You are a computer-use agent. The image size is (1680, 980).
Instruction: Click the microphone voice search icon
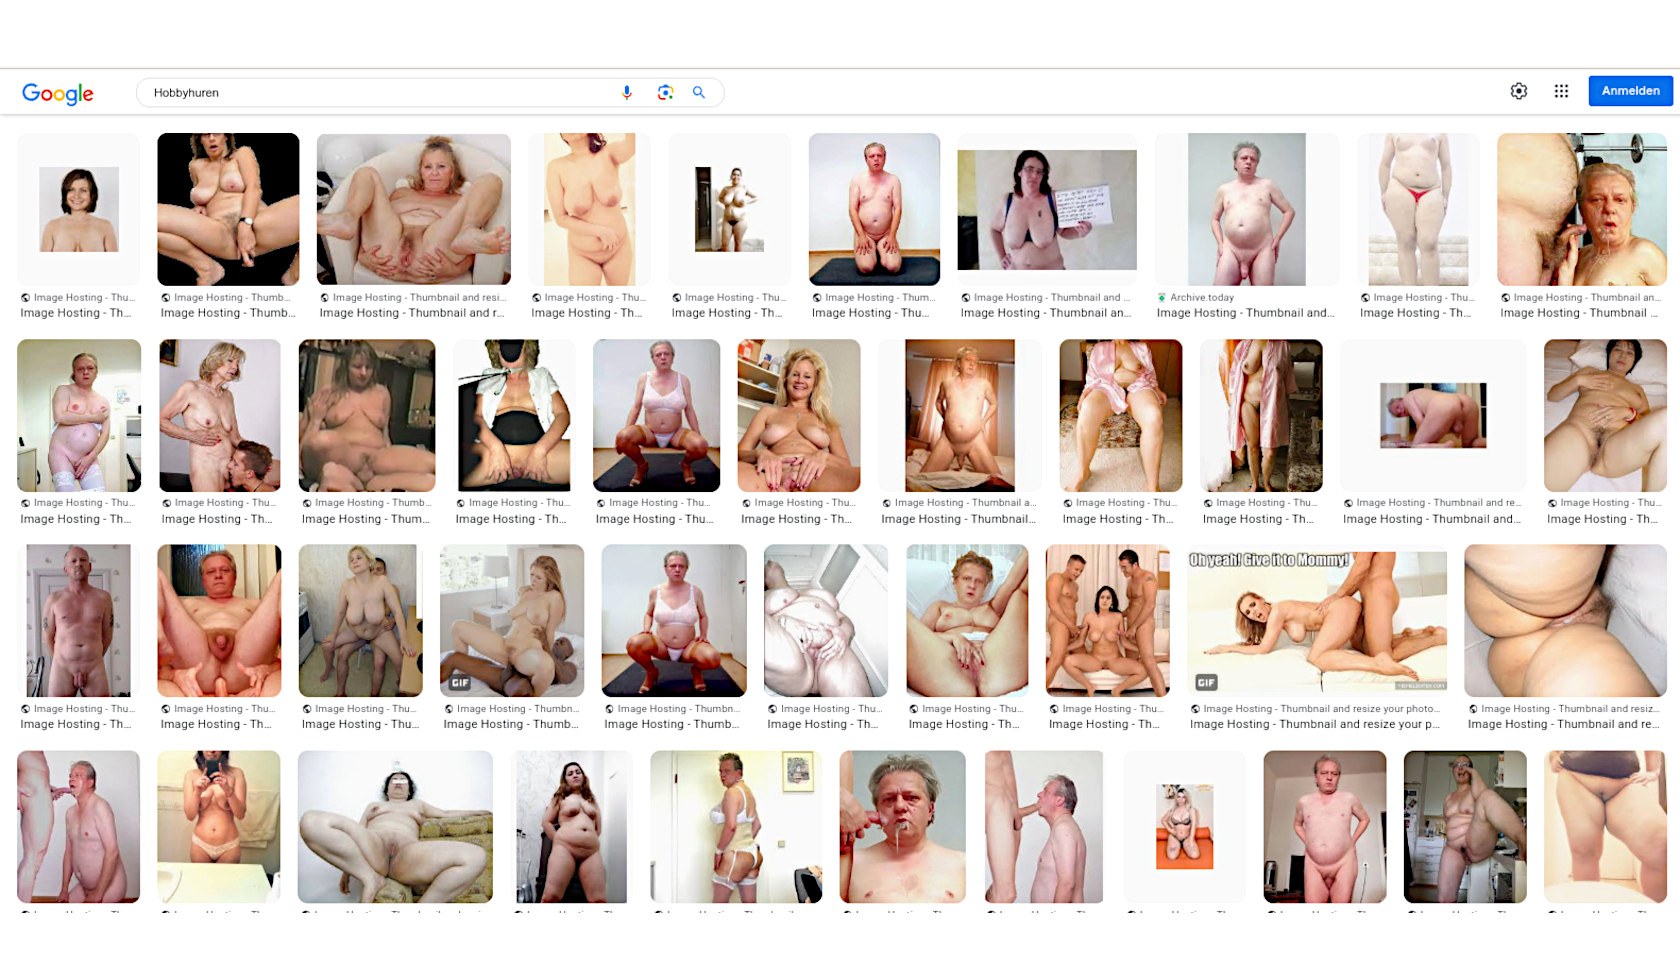tap(627, 93)
